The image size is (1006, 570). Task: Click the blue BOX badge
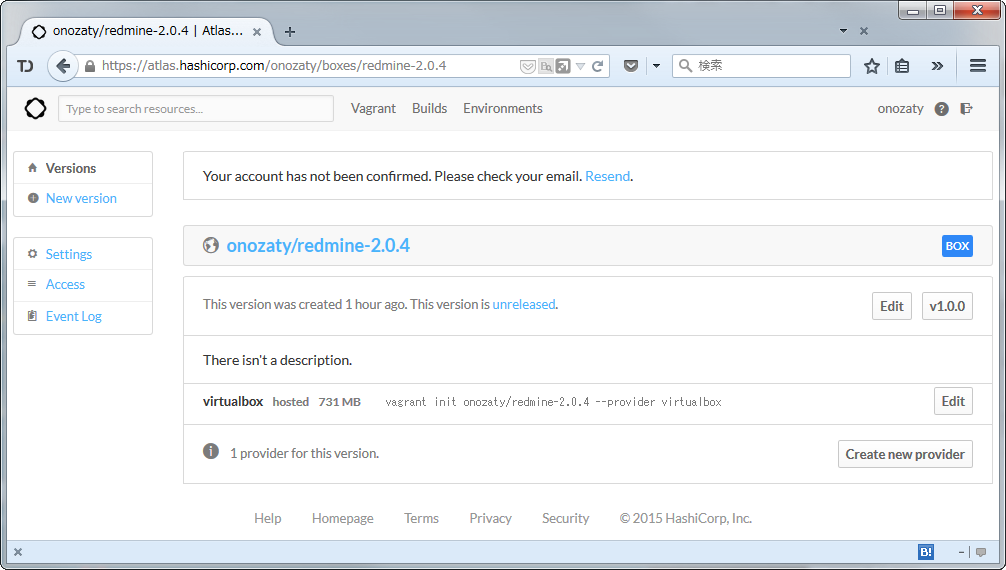coord(957,246)
